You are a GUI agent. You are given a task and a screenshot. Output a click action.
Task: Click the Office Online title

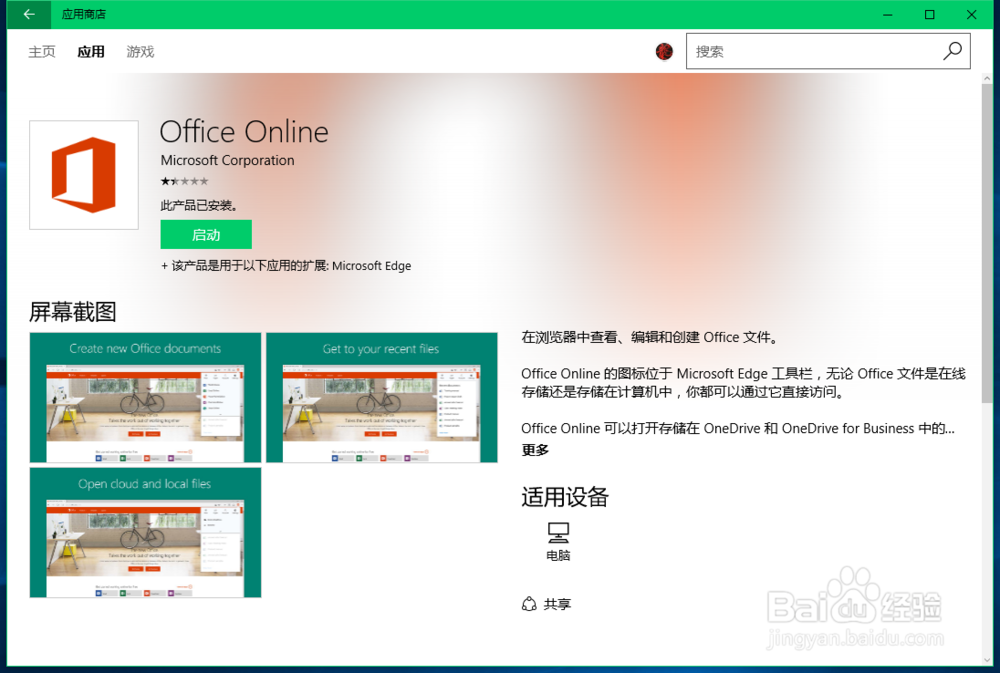244,131
